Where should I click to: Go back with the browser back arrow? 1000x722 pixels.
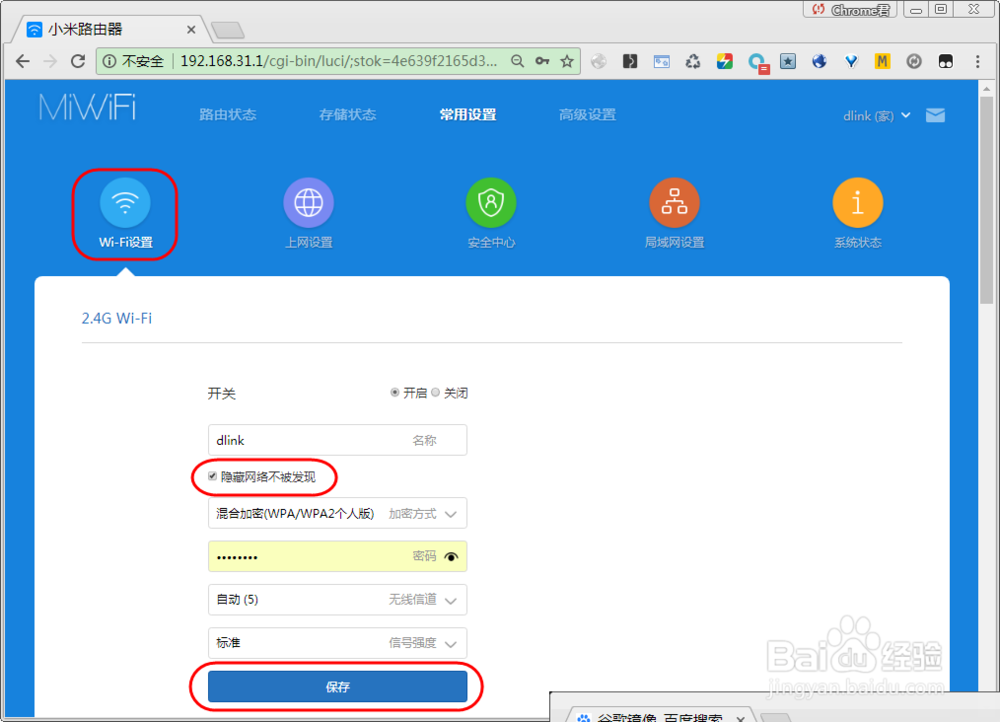coord(23,61)
